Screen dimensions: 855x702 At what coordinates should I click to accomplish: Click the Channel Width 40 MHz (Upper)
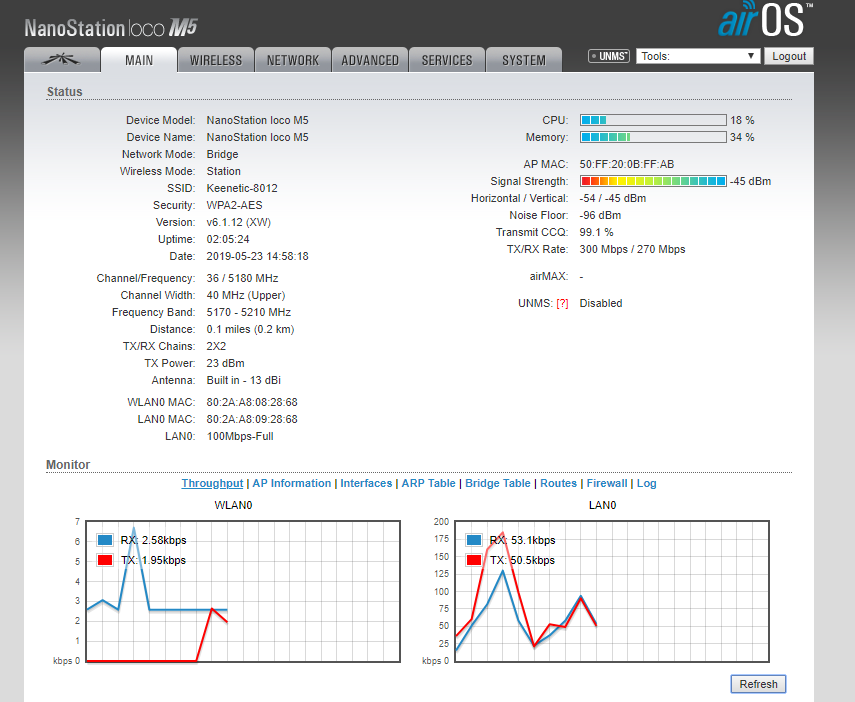[246, 295]
